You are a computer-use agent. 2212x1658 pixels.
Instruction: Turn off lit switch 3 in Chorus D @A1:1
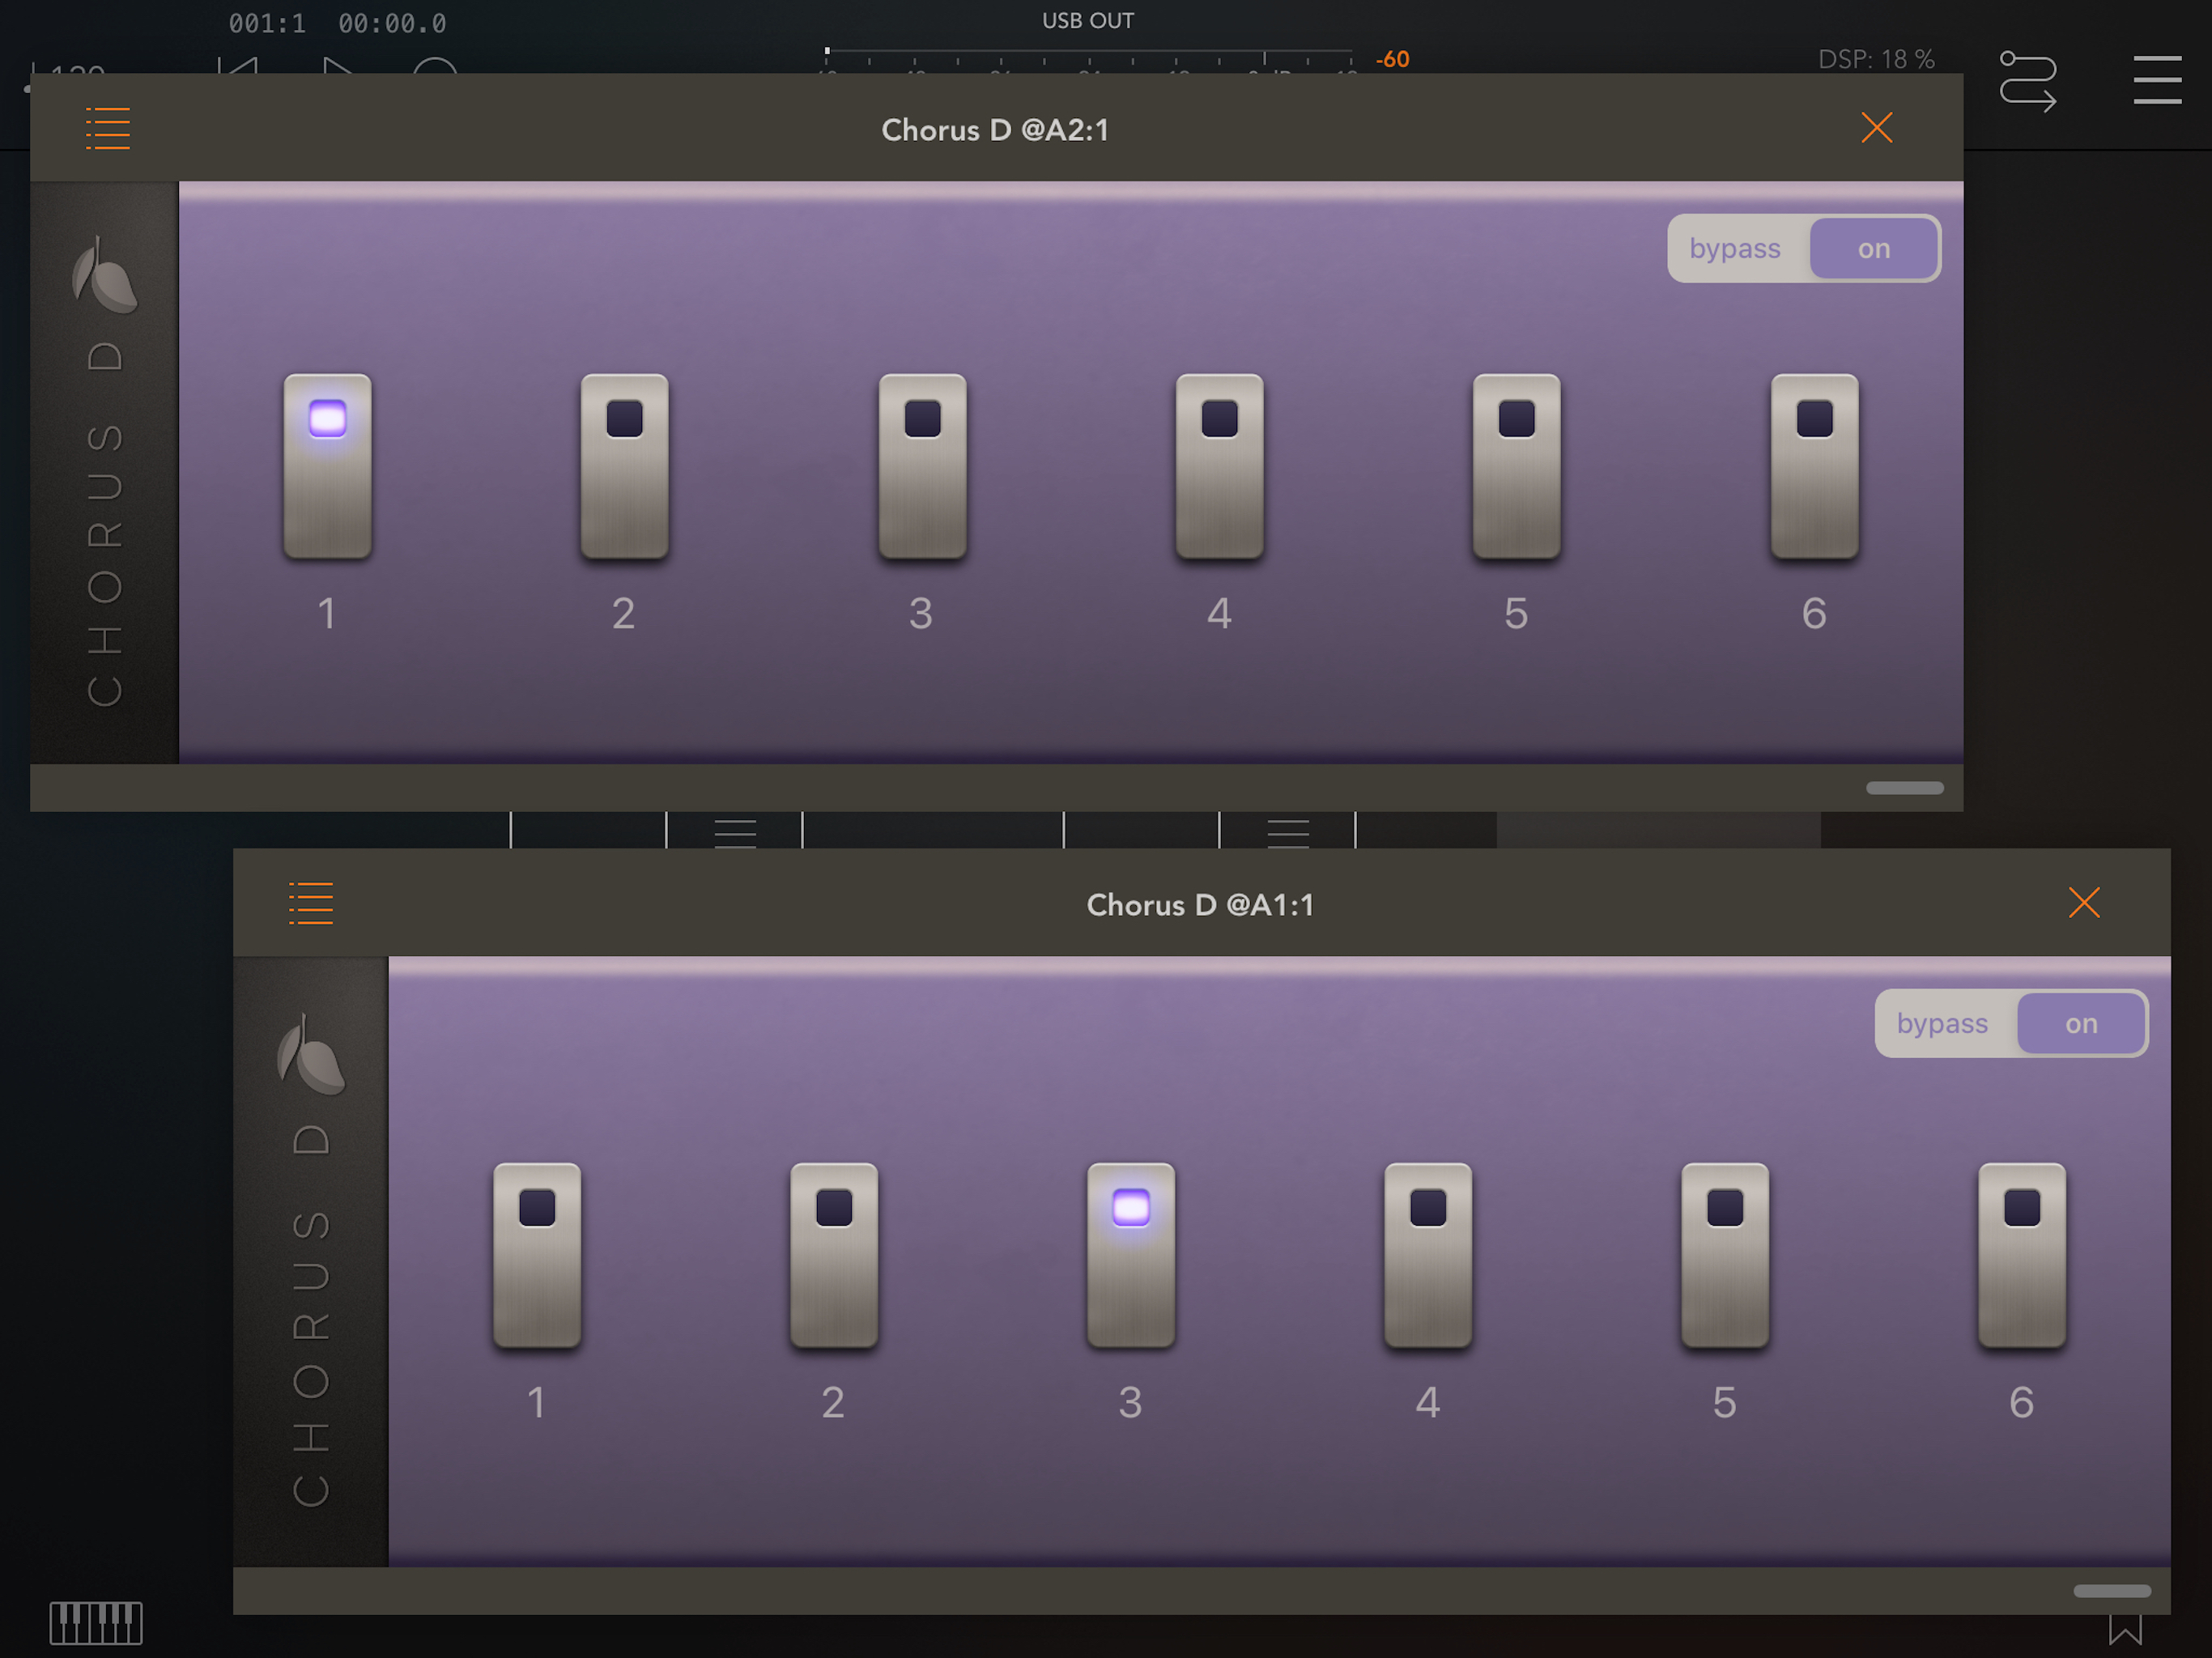[x=1130, y=1254]
